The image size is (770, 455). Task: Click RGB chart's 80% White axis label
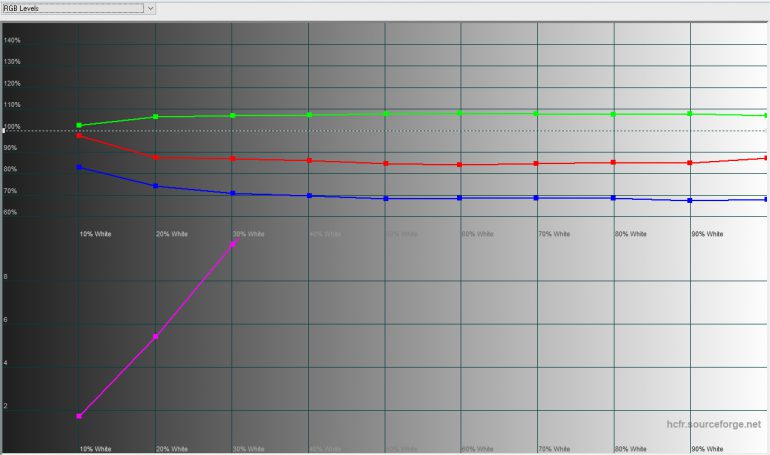click(631, 234)
